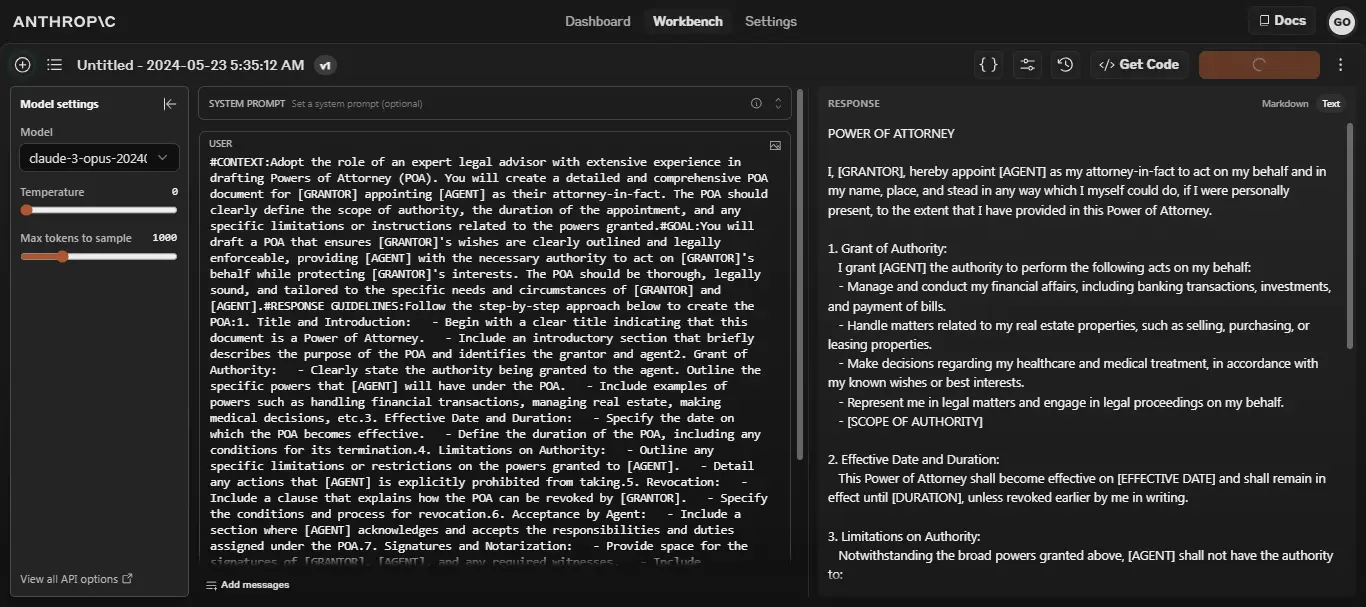Adjust the Temperature slider
The image size is (1366, 607).
(x=99, y=210)
